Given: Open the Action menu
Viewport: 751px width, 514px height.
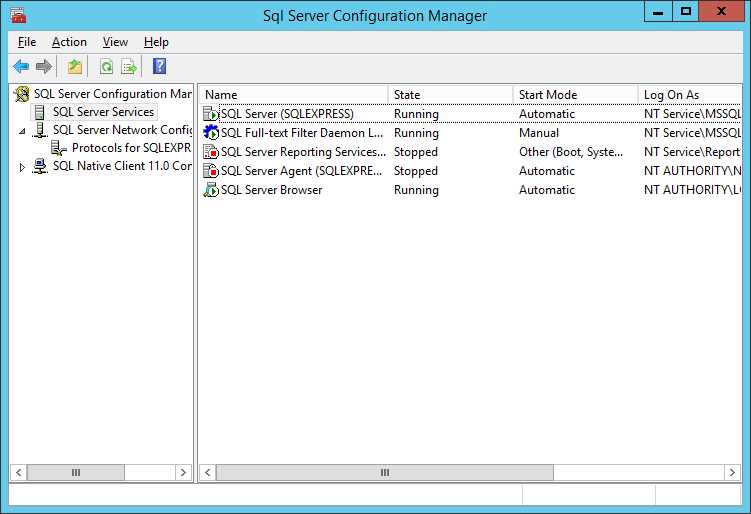Looking at the screenshot, I should point(69,42).
